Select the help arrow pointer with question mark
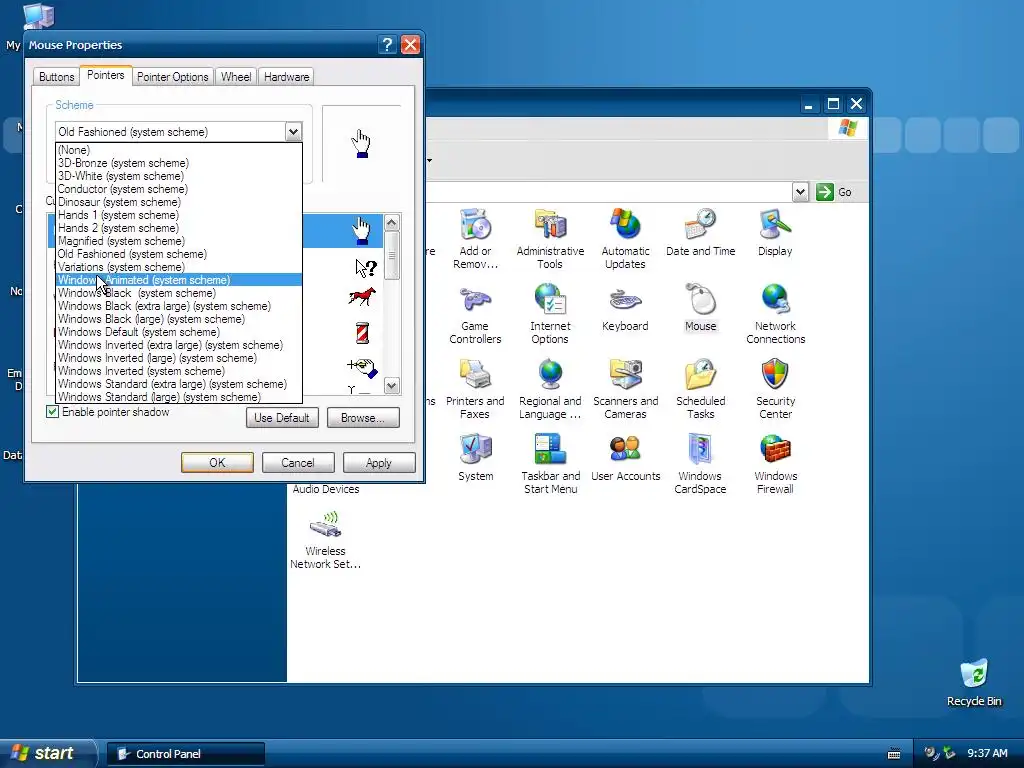The image size is (1024, 768). (366, 267)
